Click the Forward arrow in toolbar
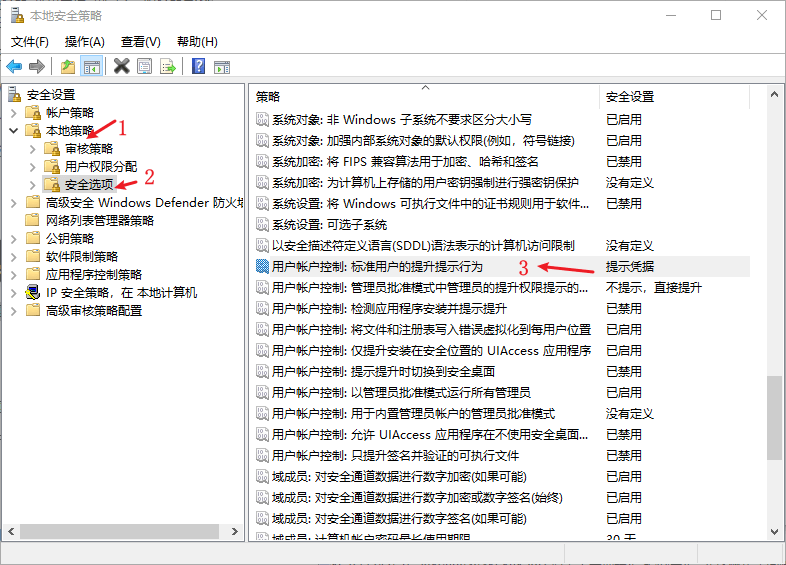 coord(37,66)
